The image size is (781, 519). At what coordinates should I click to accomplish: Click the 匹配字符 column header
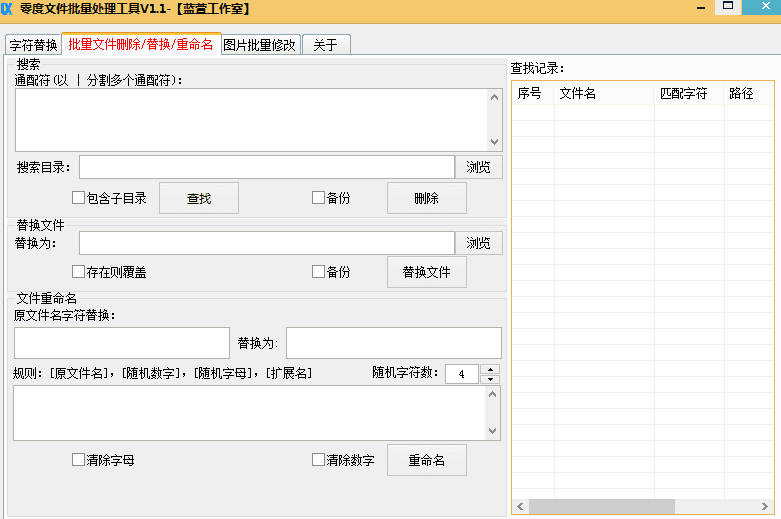click(689, 93)
